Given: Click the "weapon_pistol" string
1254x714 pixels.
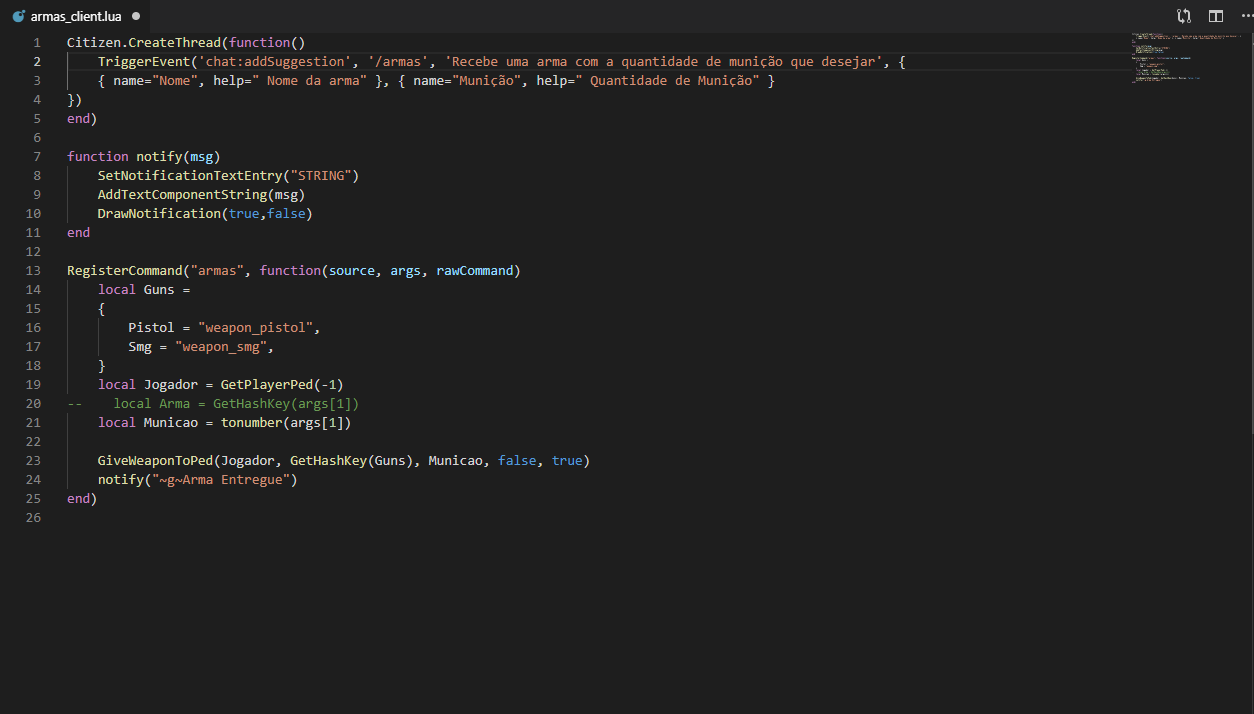Looking at the screenshot, I should pyautogui.click(x=258, y=328).
